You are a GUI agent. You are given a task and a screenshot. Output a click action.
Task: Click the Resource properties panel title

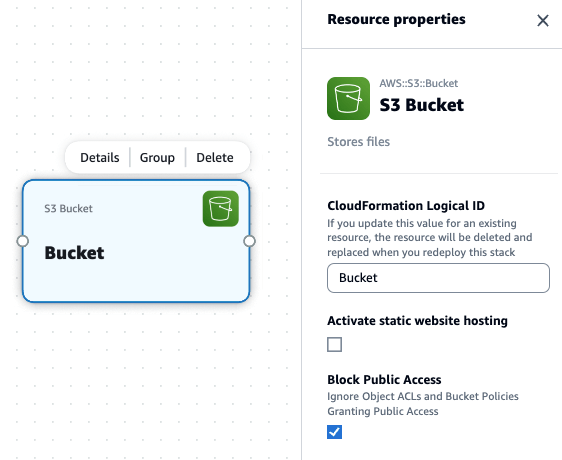point(396,19)
